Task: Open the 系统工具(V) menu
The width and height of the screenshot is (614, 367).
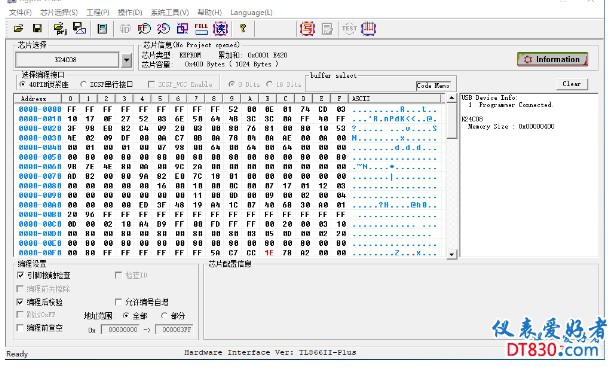Action: [x=170, y=13]
